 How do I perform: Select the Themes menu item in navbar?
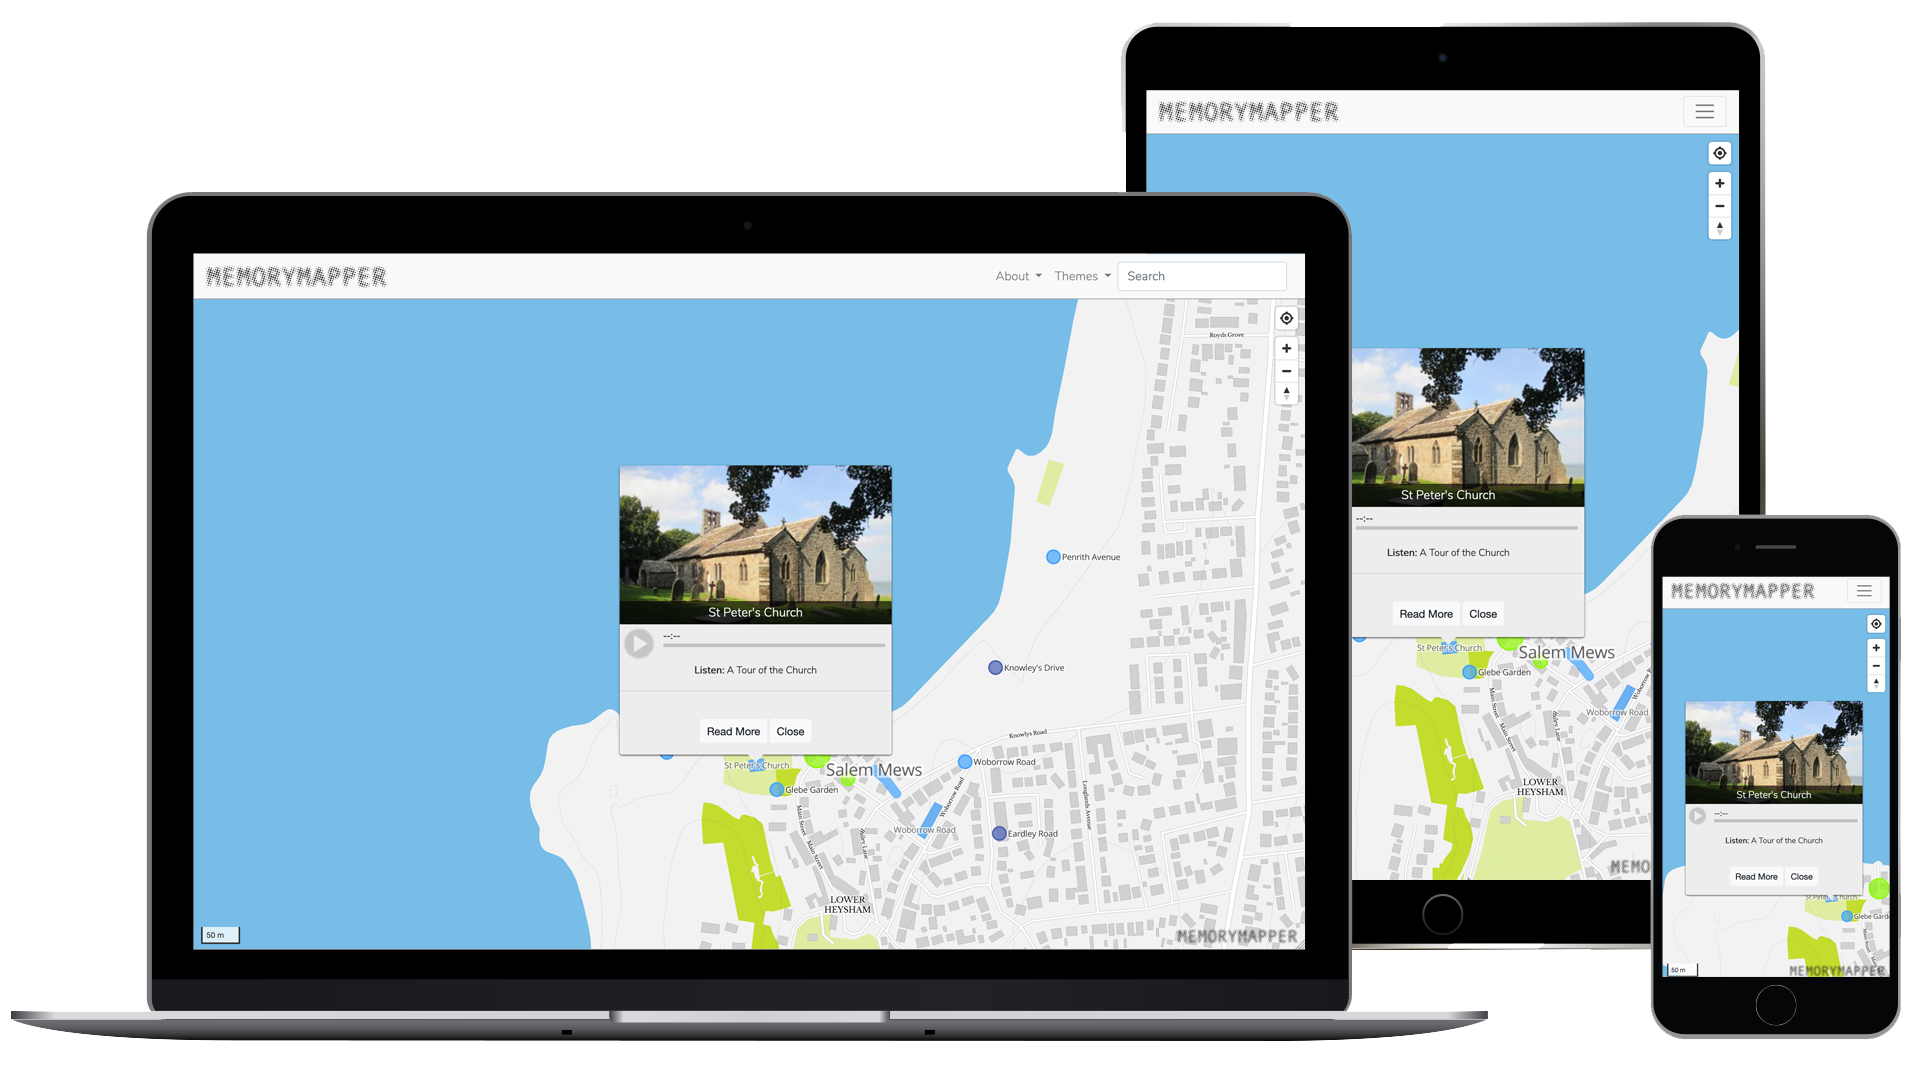pyautogui.click(x=1079, y=276)
